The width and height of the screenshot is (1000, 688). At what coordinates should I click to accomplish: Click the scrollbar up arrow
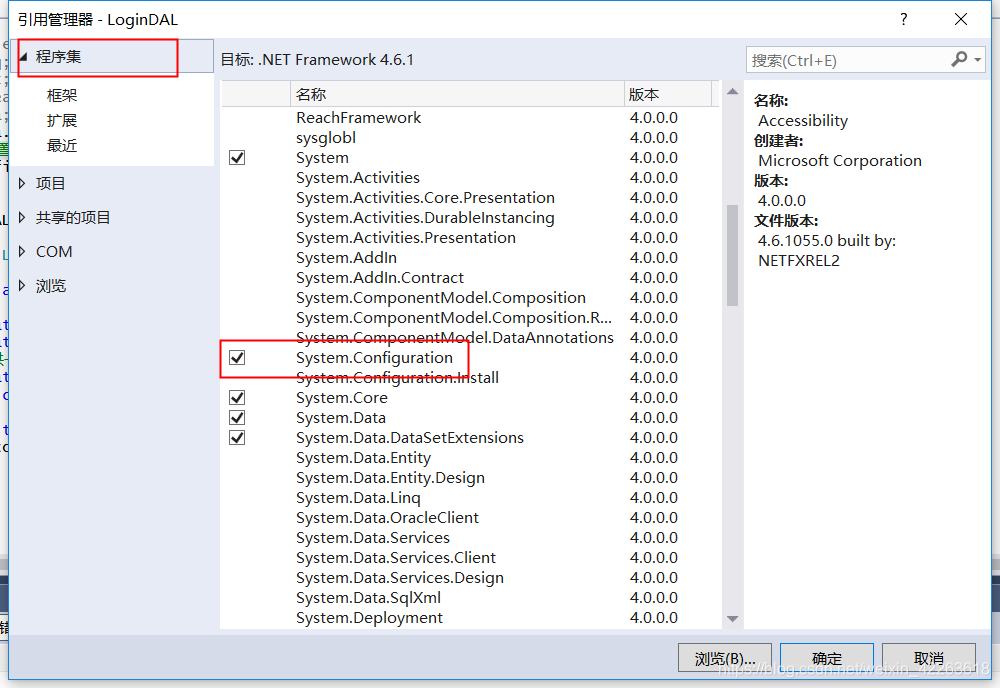(732, 92)
